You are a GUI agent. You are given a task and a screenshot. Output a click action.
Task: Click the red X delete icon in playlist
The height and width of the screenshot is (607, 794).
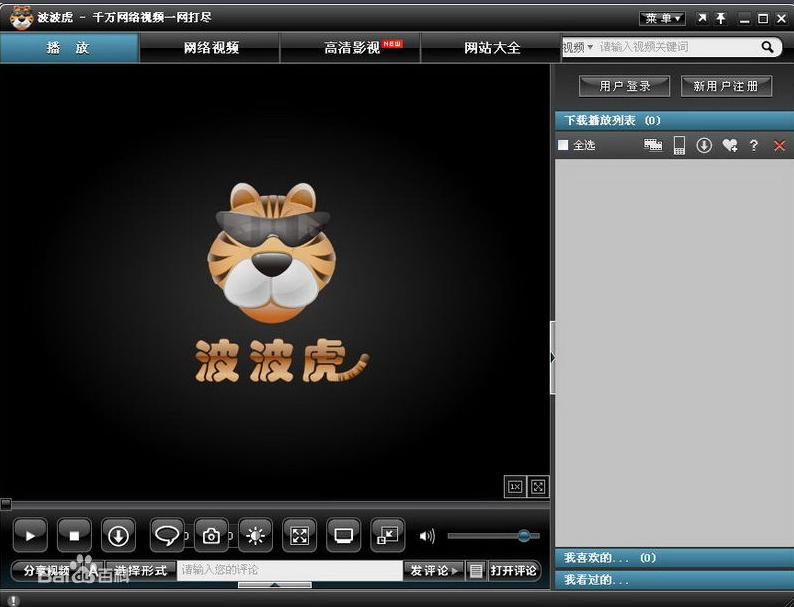click(780, 146)
